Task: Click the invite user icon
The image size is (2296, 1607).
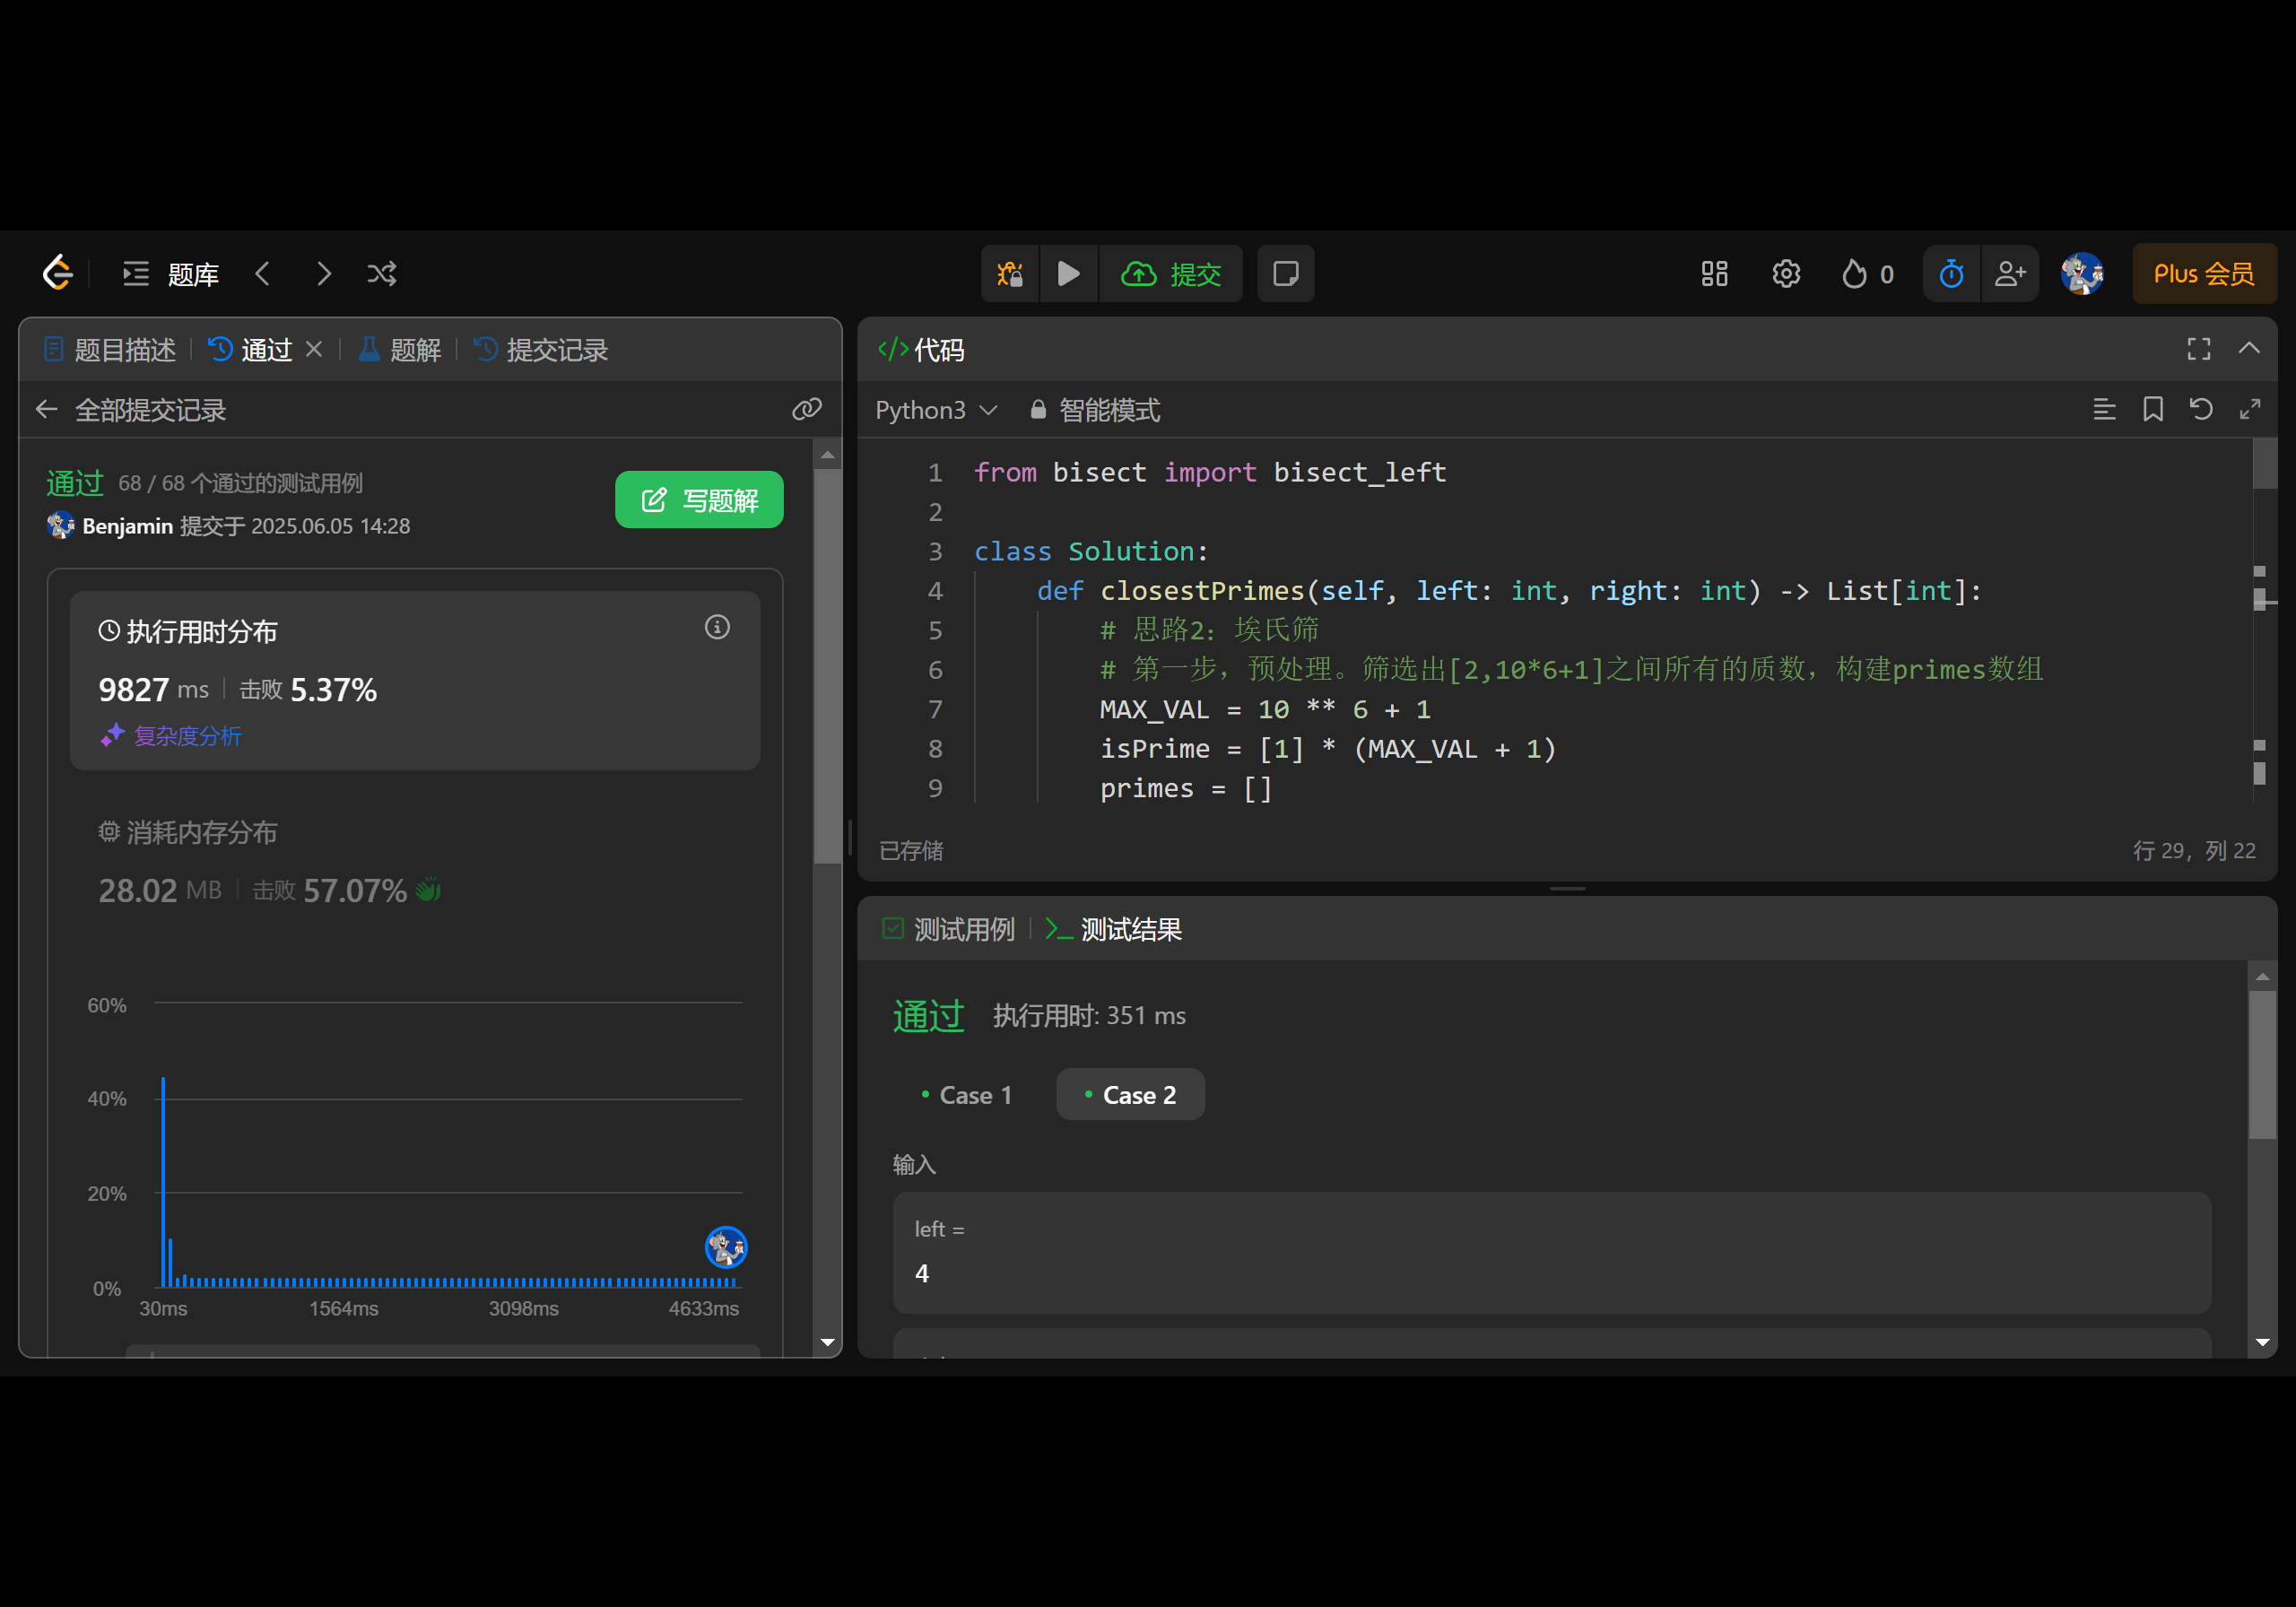Action: point(2009,273)
